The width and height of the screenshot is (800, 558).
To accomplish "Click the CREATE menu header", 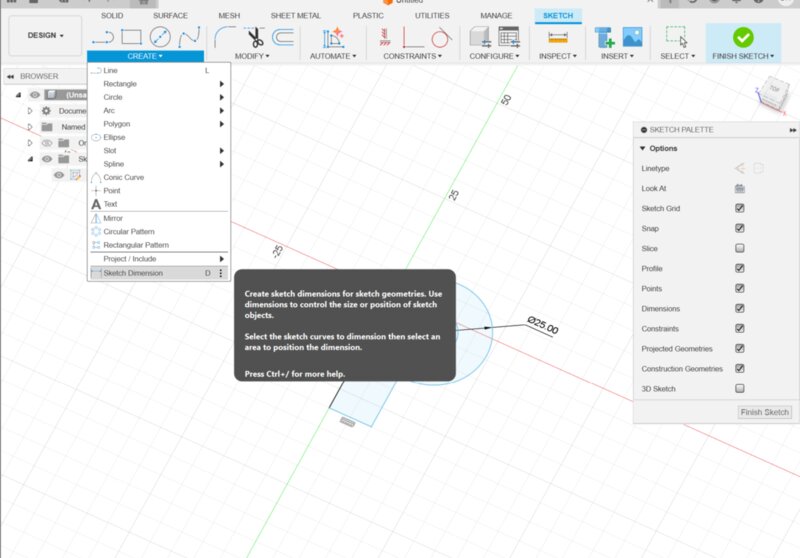I will (145, 56).
